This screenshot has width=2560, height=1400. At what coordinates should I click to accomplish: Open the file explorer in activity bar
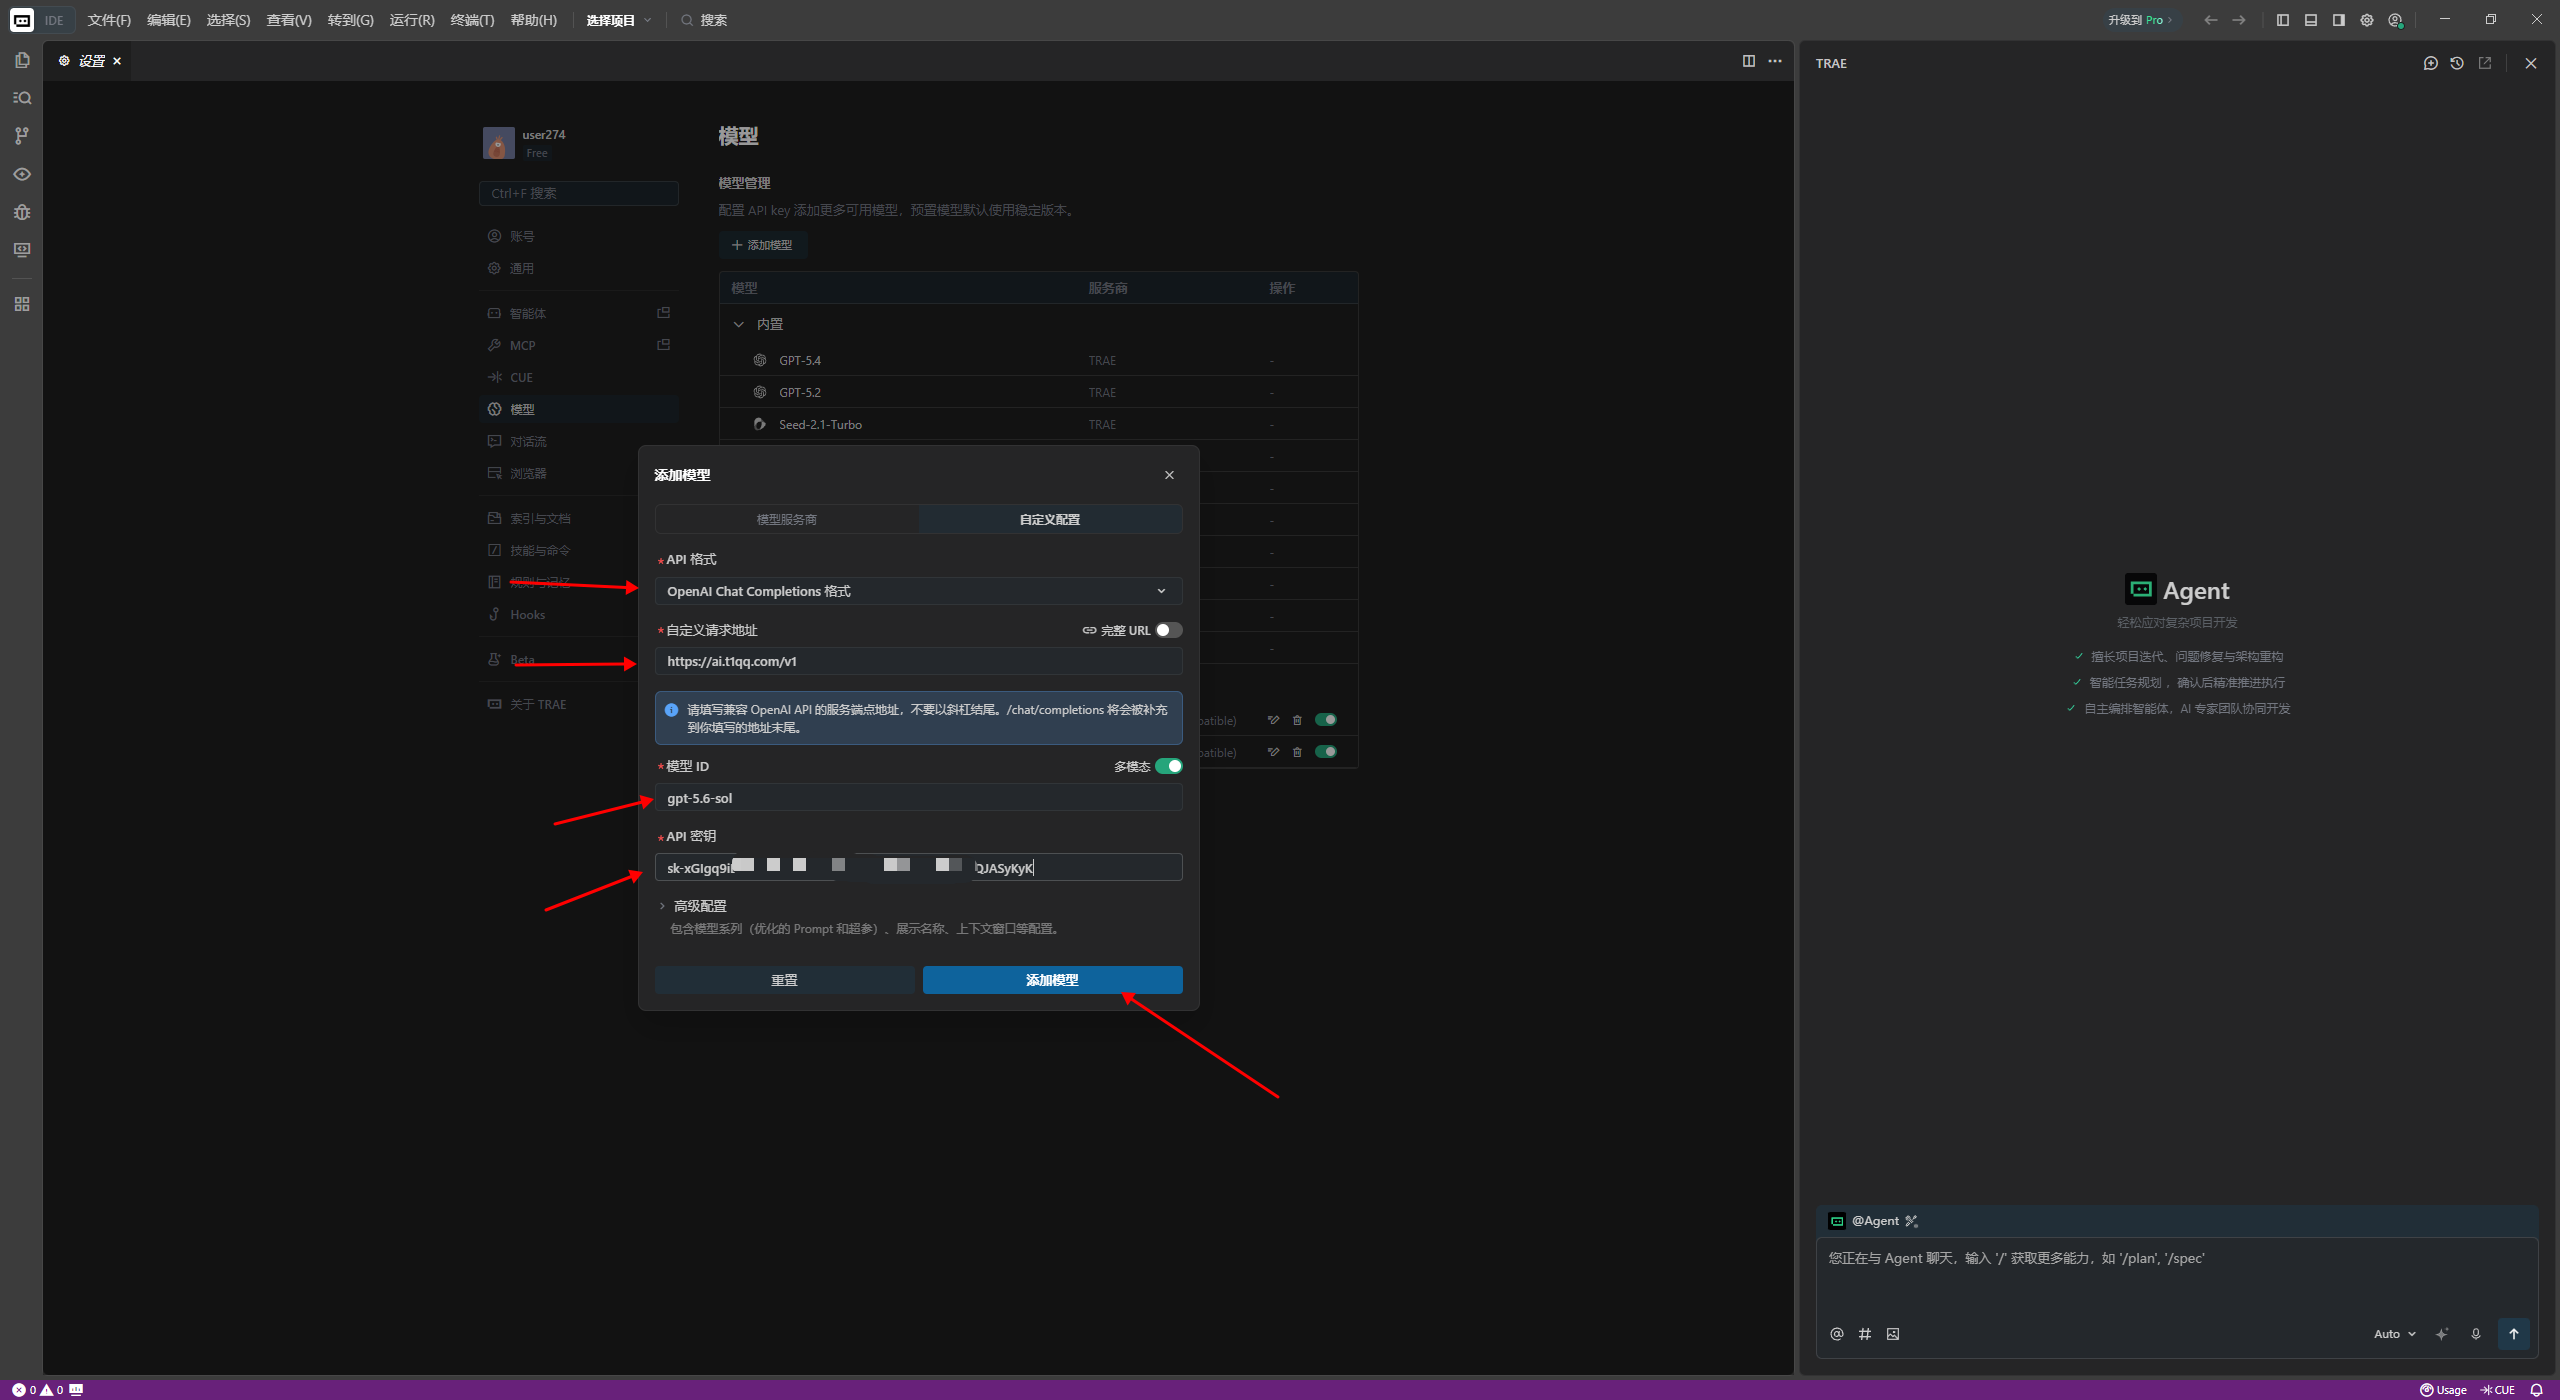22,60
